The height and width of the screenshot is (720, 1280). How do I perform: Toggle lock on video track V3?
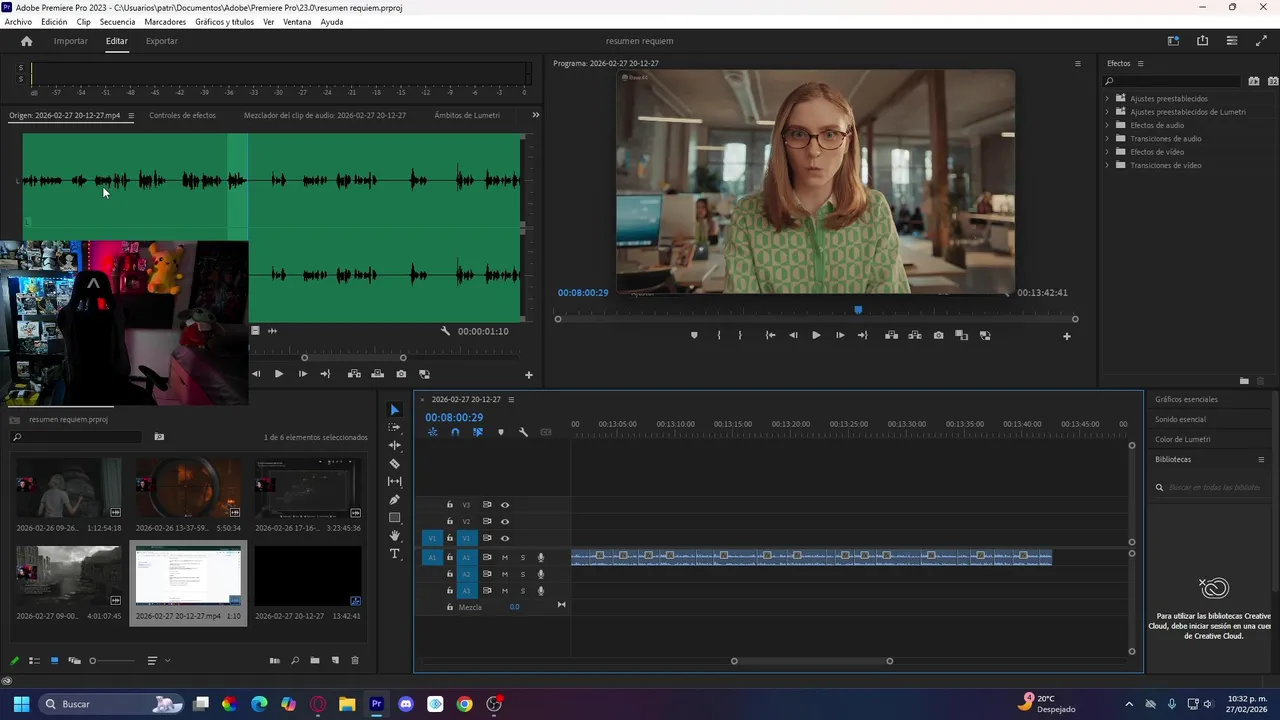tap(450, 505)
